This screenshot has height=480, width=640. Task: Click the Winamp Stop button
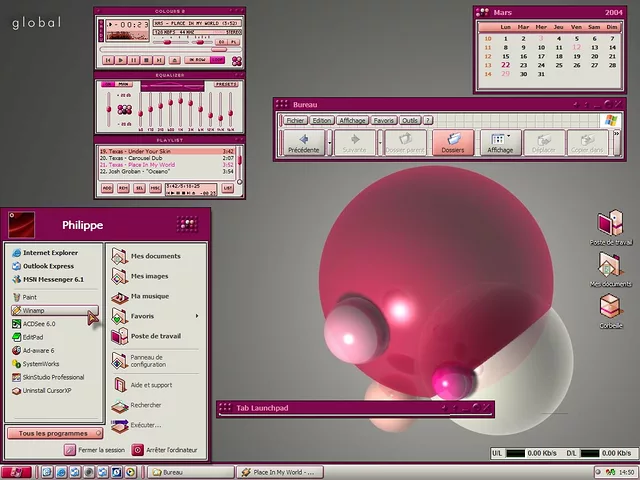tap(145, 60)
